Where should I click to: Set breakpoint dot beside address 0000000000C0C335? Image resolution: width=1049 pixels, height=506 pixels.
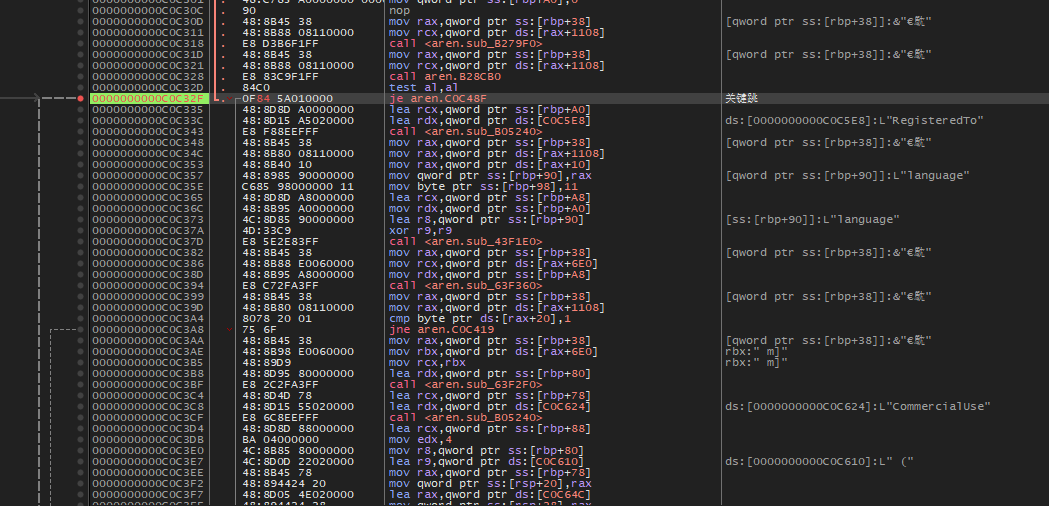click(x=80, y=110)
